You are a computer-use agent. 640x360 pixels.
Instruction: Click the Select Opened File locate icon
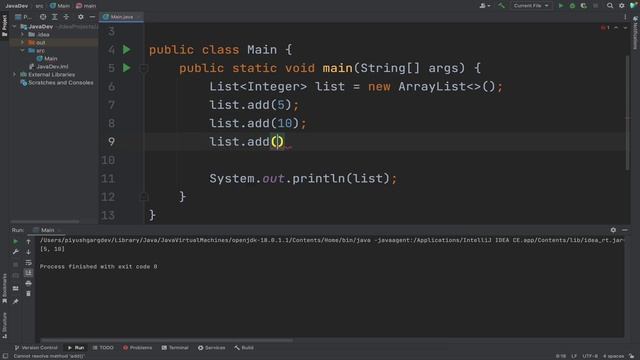[x=43, y=17]
